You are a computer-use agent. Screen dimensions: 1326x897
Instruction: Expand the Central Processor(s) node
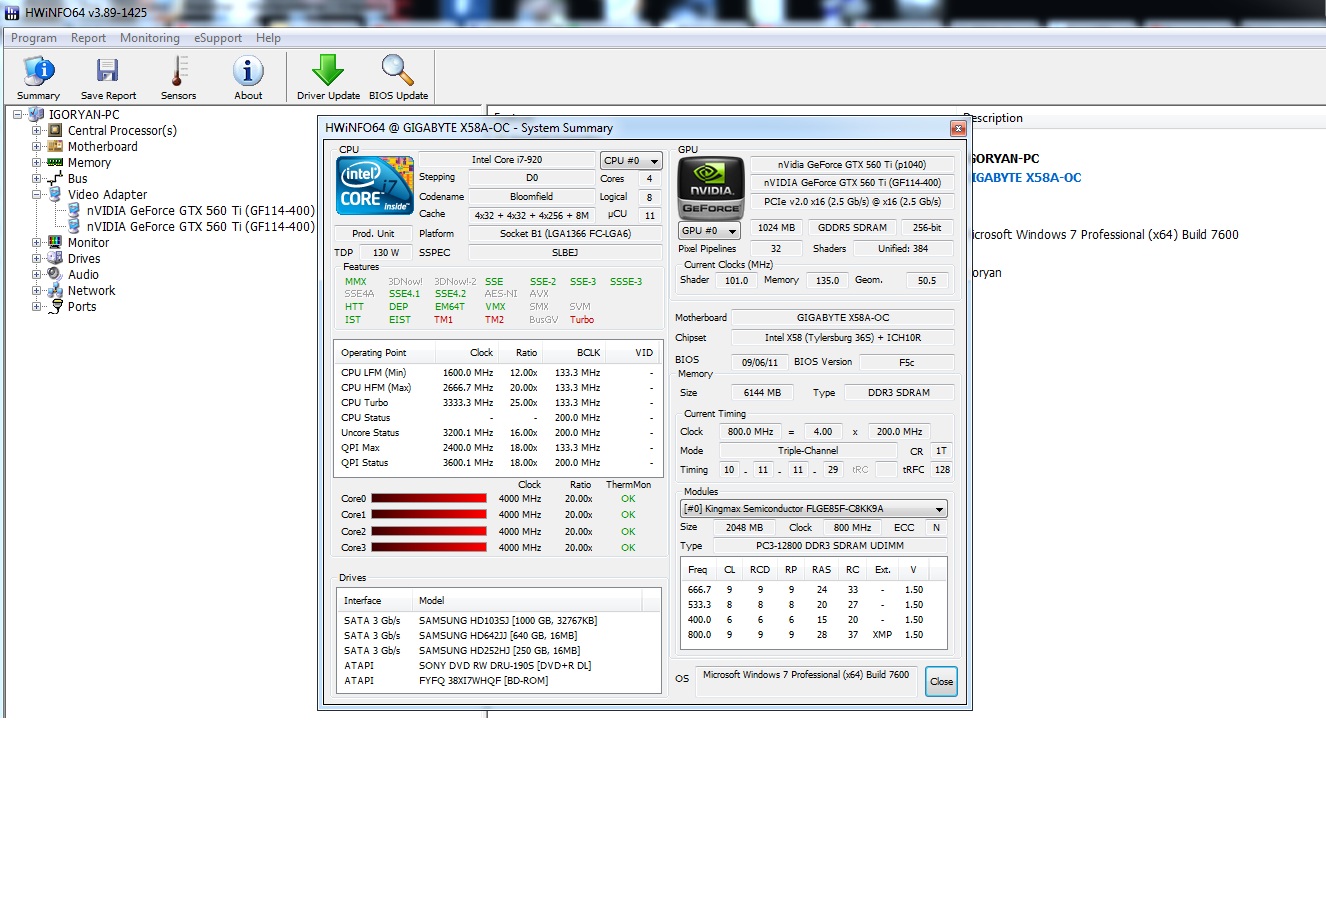pos(36,130)
